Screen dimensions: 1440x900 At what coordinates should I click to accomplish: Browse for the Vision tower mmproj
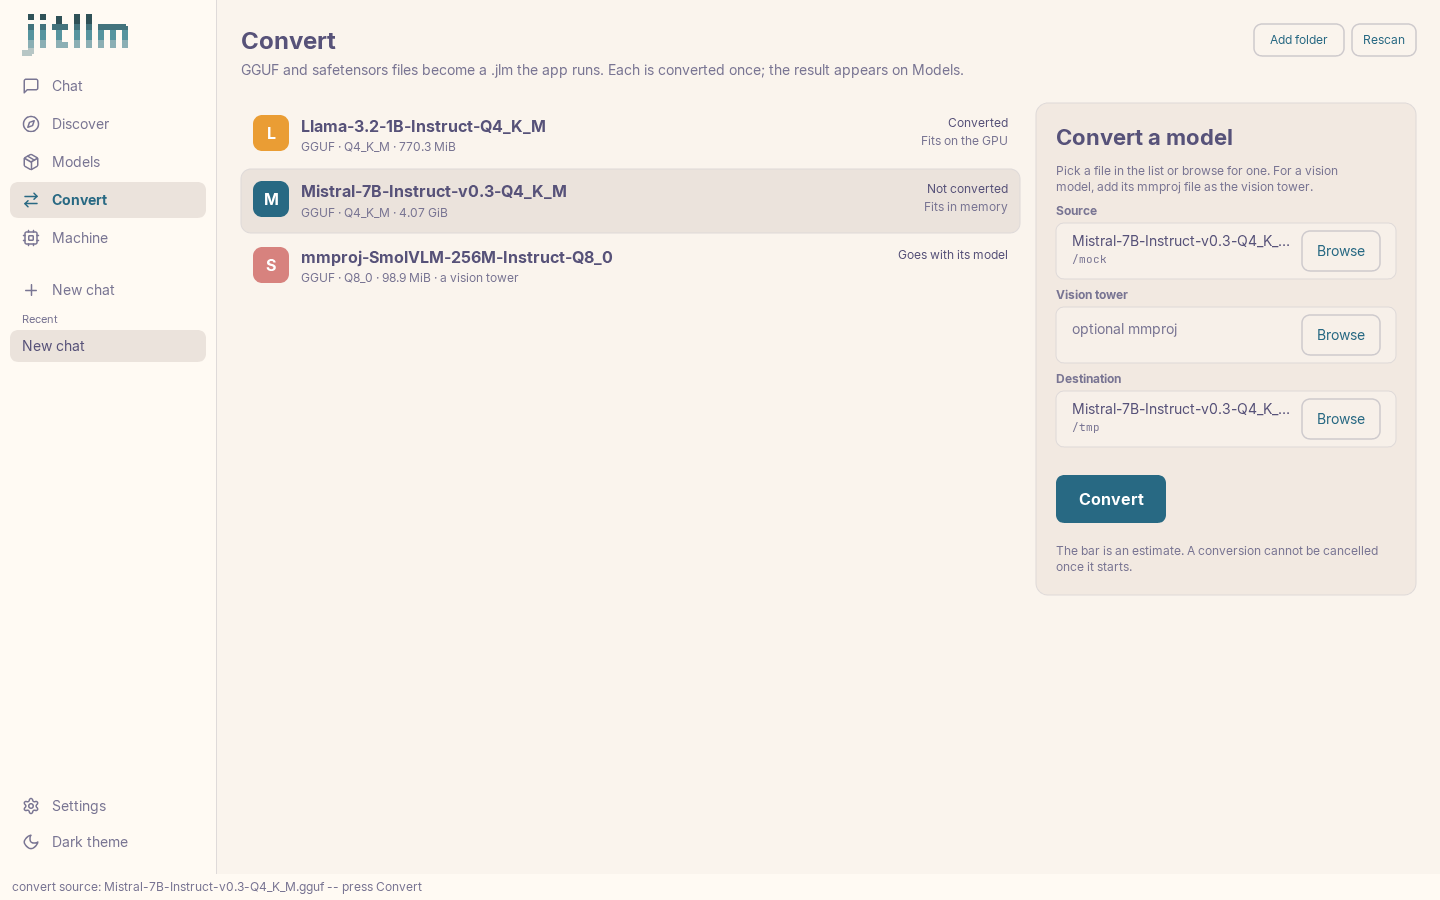pyautogui.click(x=1341, y=335)
